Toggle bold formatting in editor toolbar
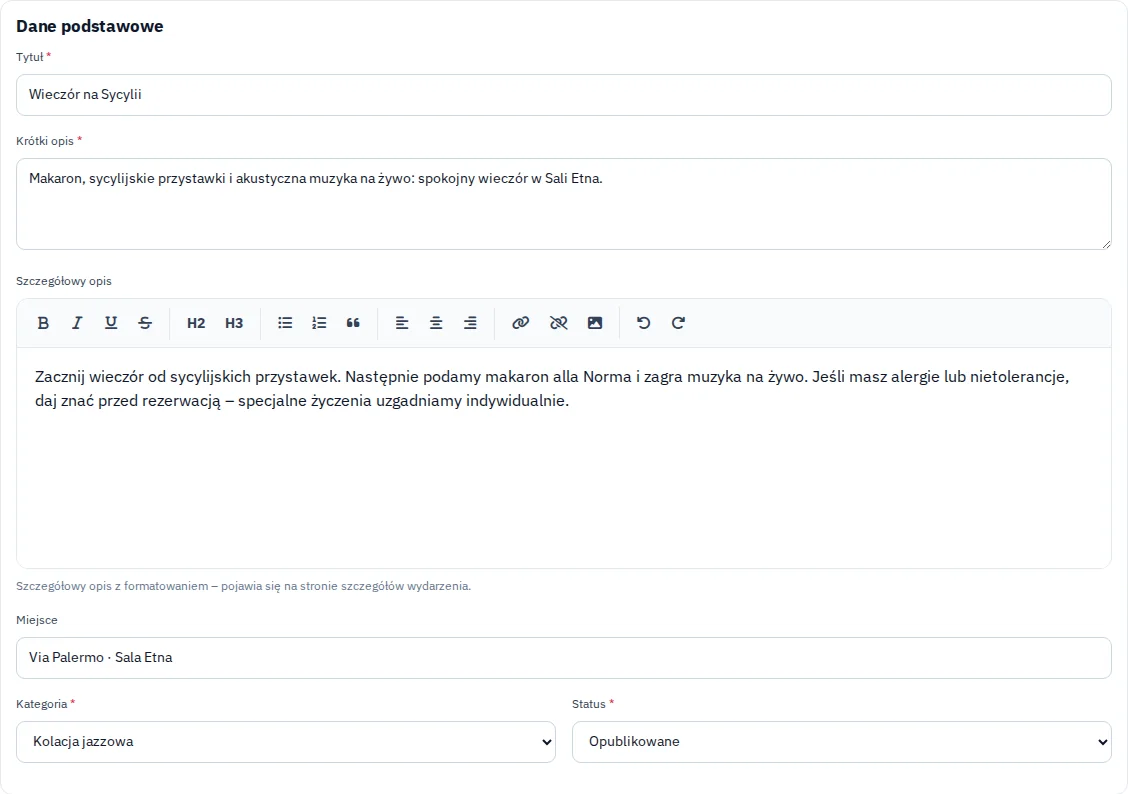 click(x=43, y=323)
